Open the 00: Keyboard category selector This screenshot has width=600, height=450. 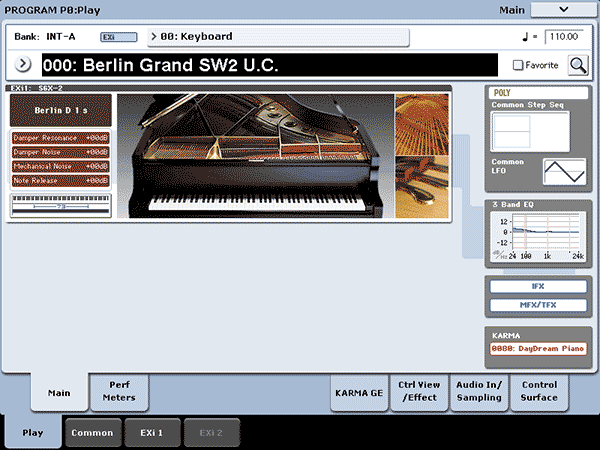tap(278, 37)
